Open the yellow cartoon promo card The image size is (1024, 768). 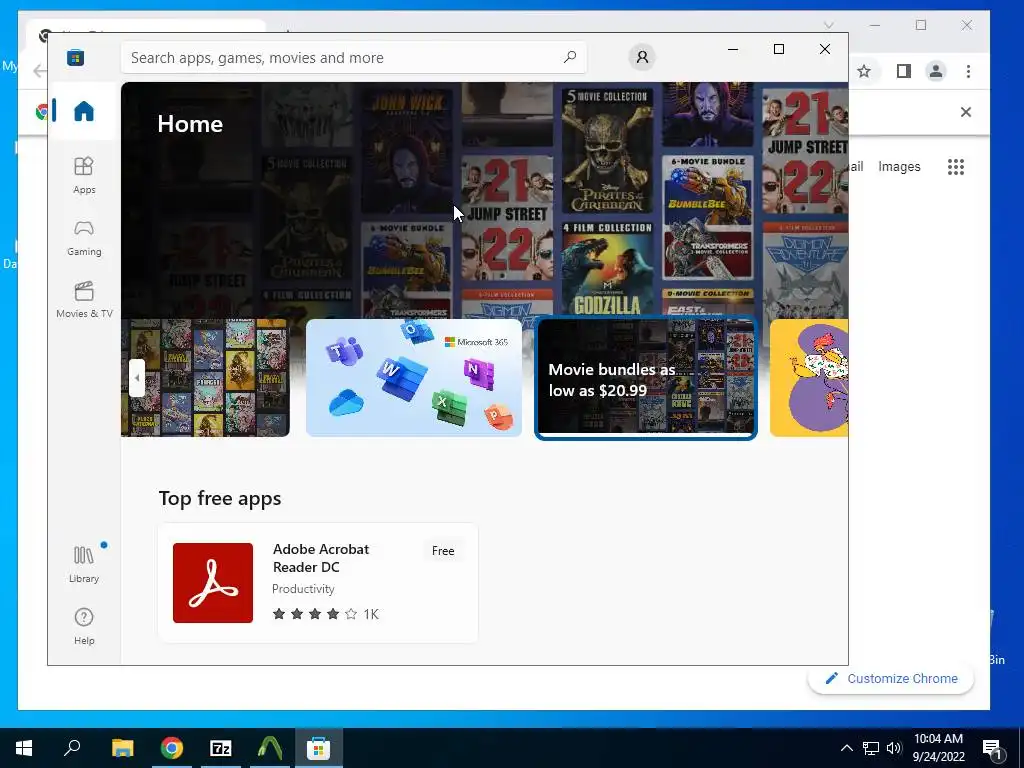point(809,378)
